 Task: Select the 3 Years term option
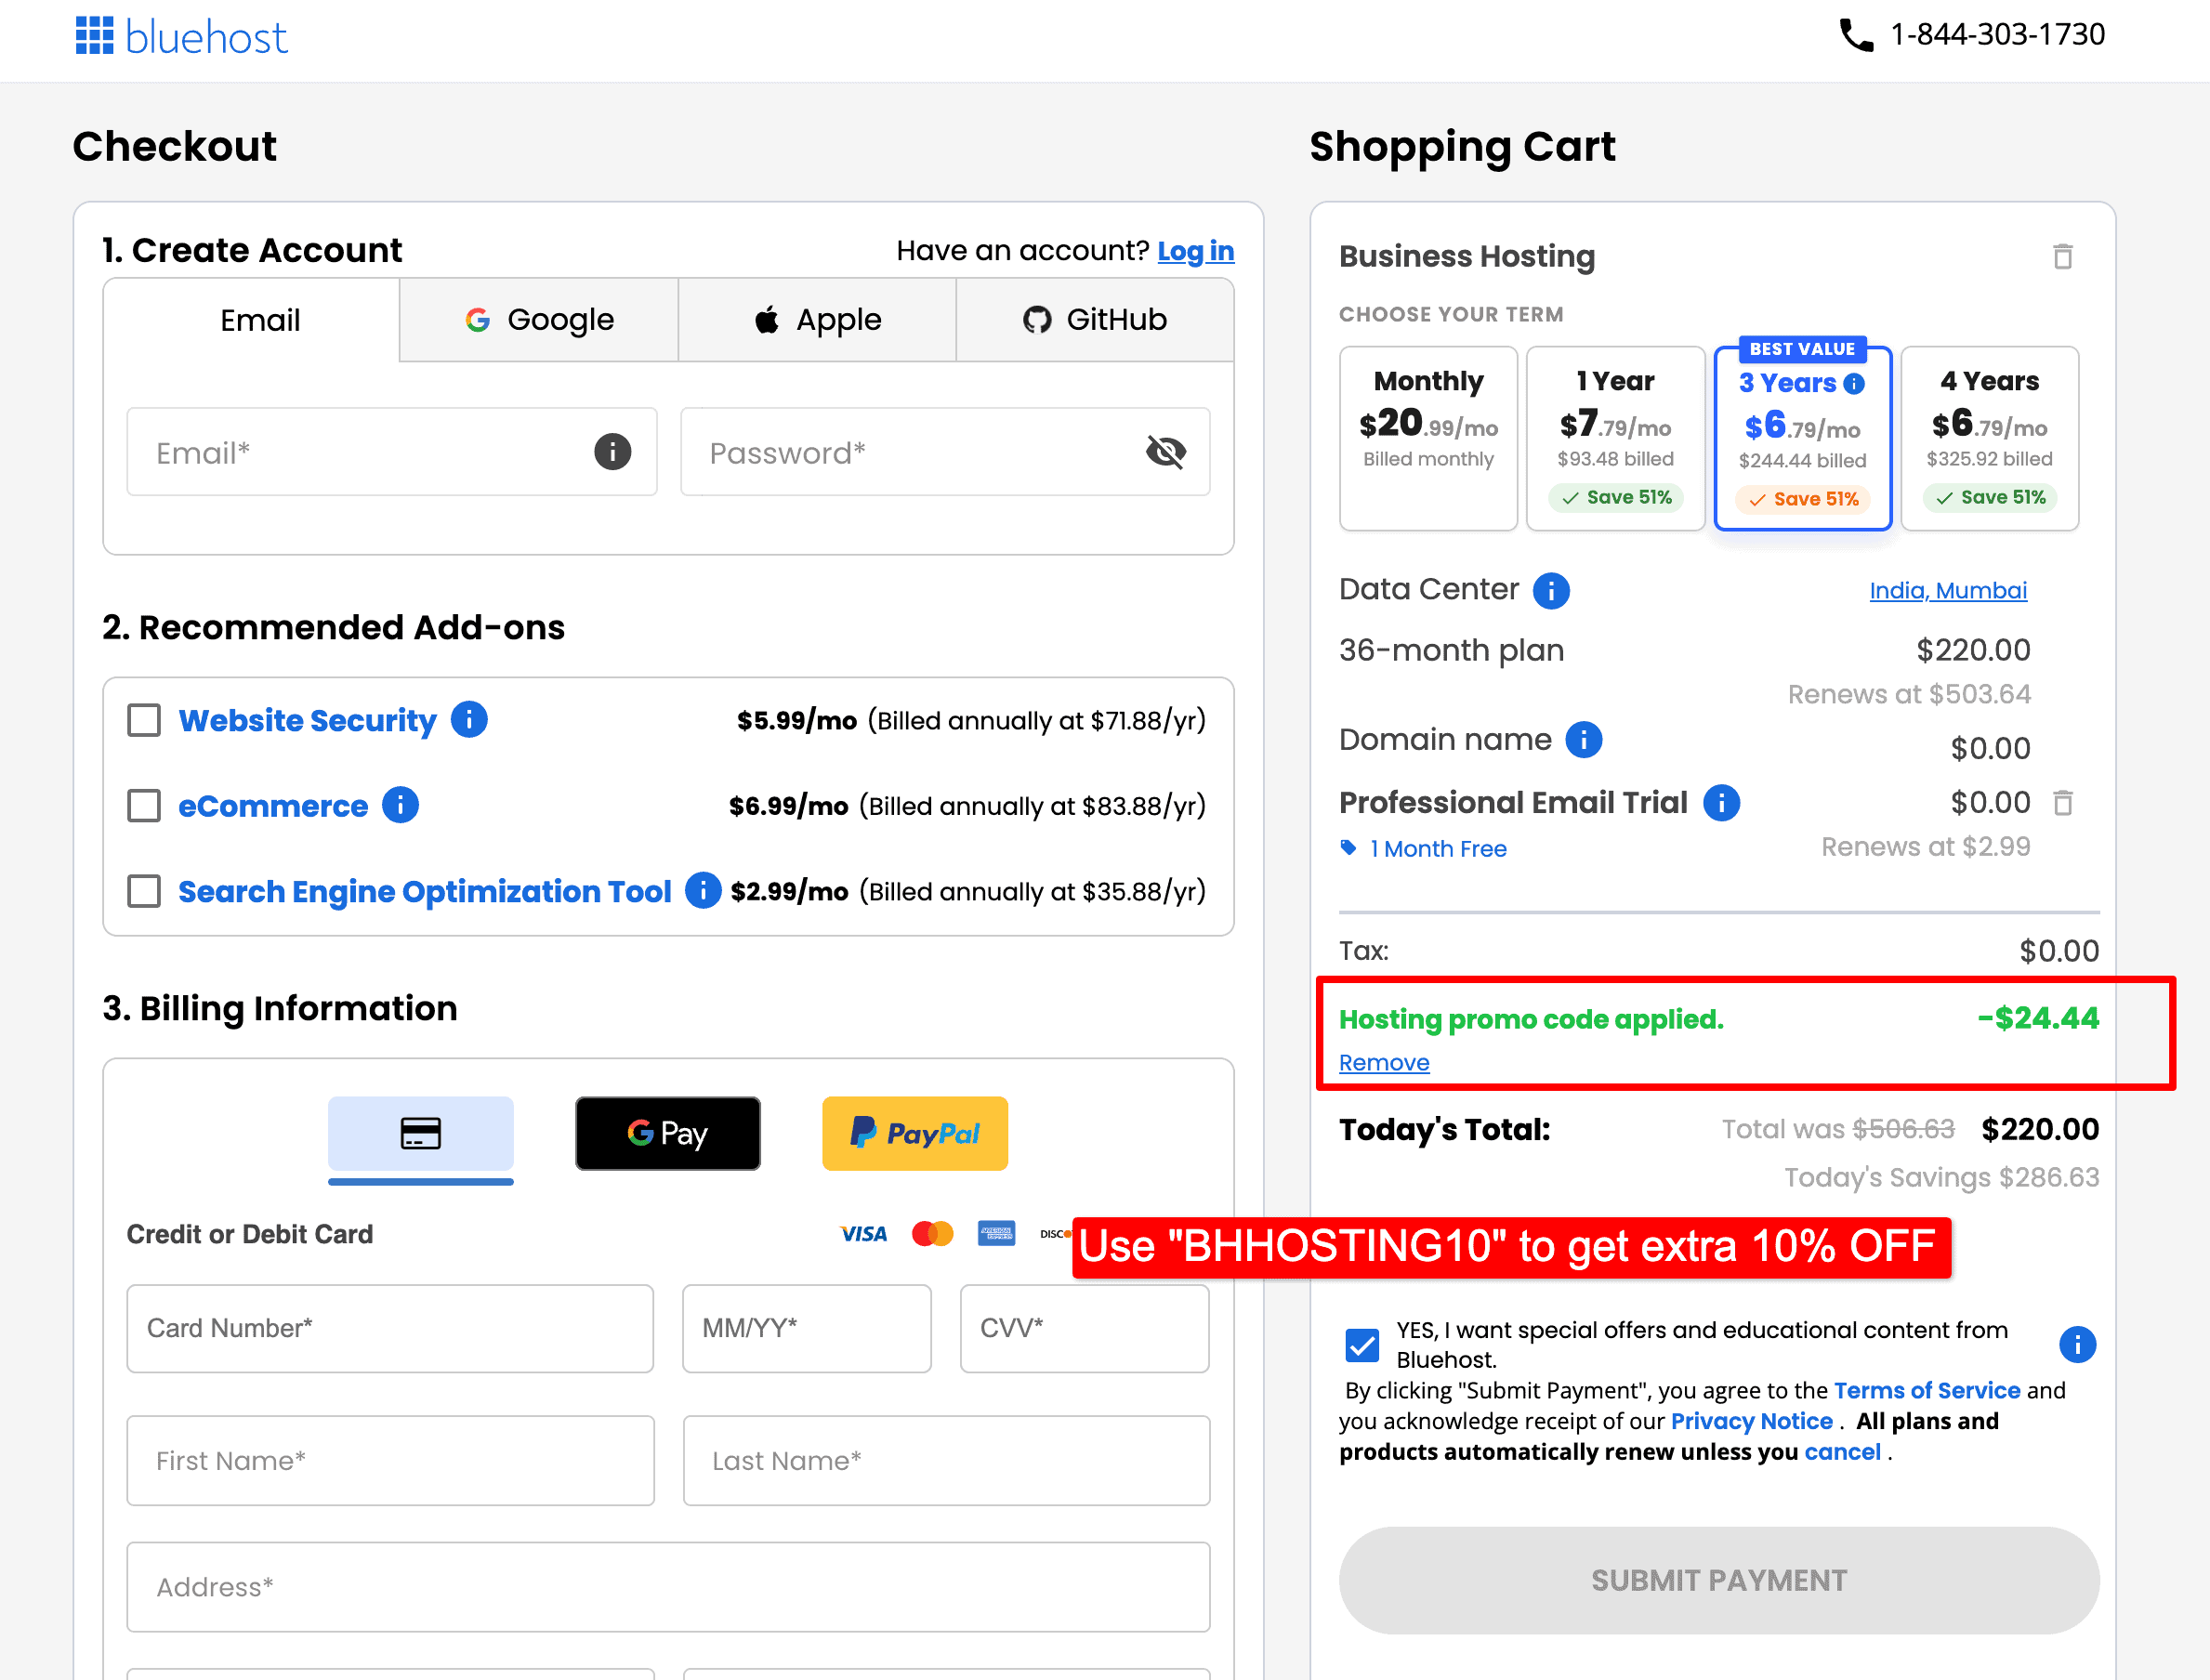1802,438
